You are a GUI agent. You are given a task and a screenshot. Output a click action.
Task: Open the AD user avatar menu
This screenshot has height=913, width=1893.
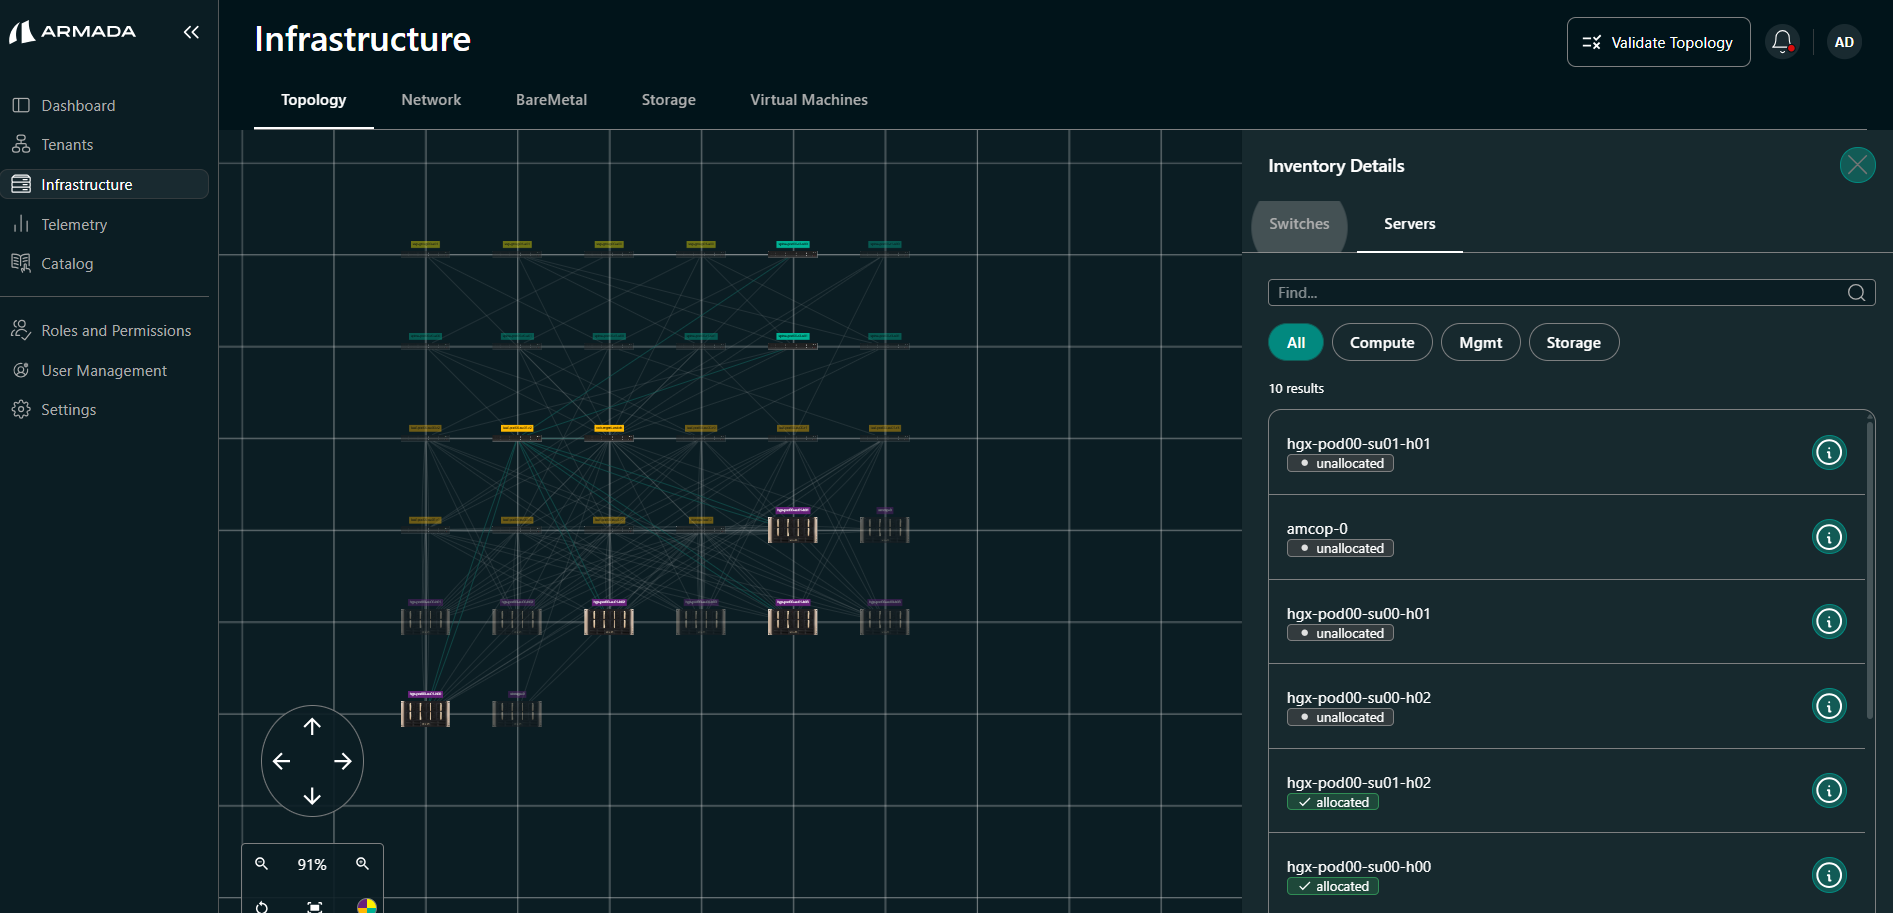coord(1844,42)
